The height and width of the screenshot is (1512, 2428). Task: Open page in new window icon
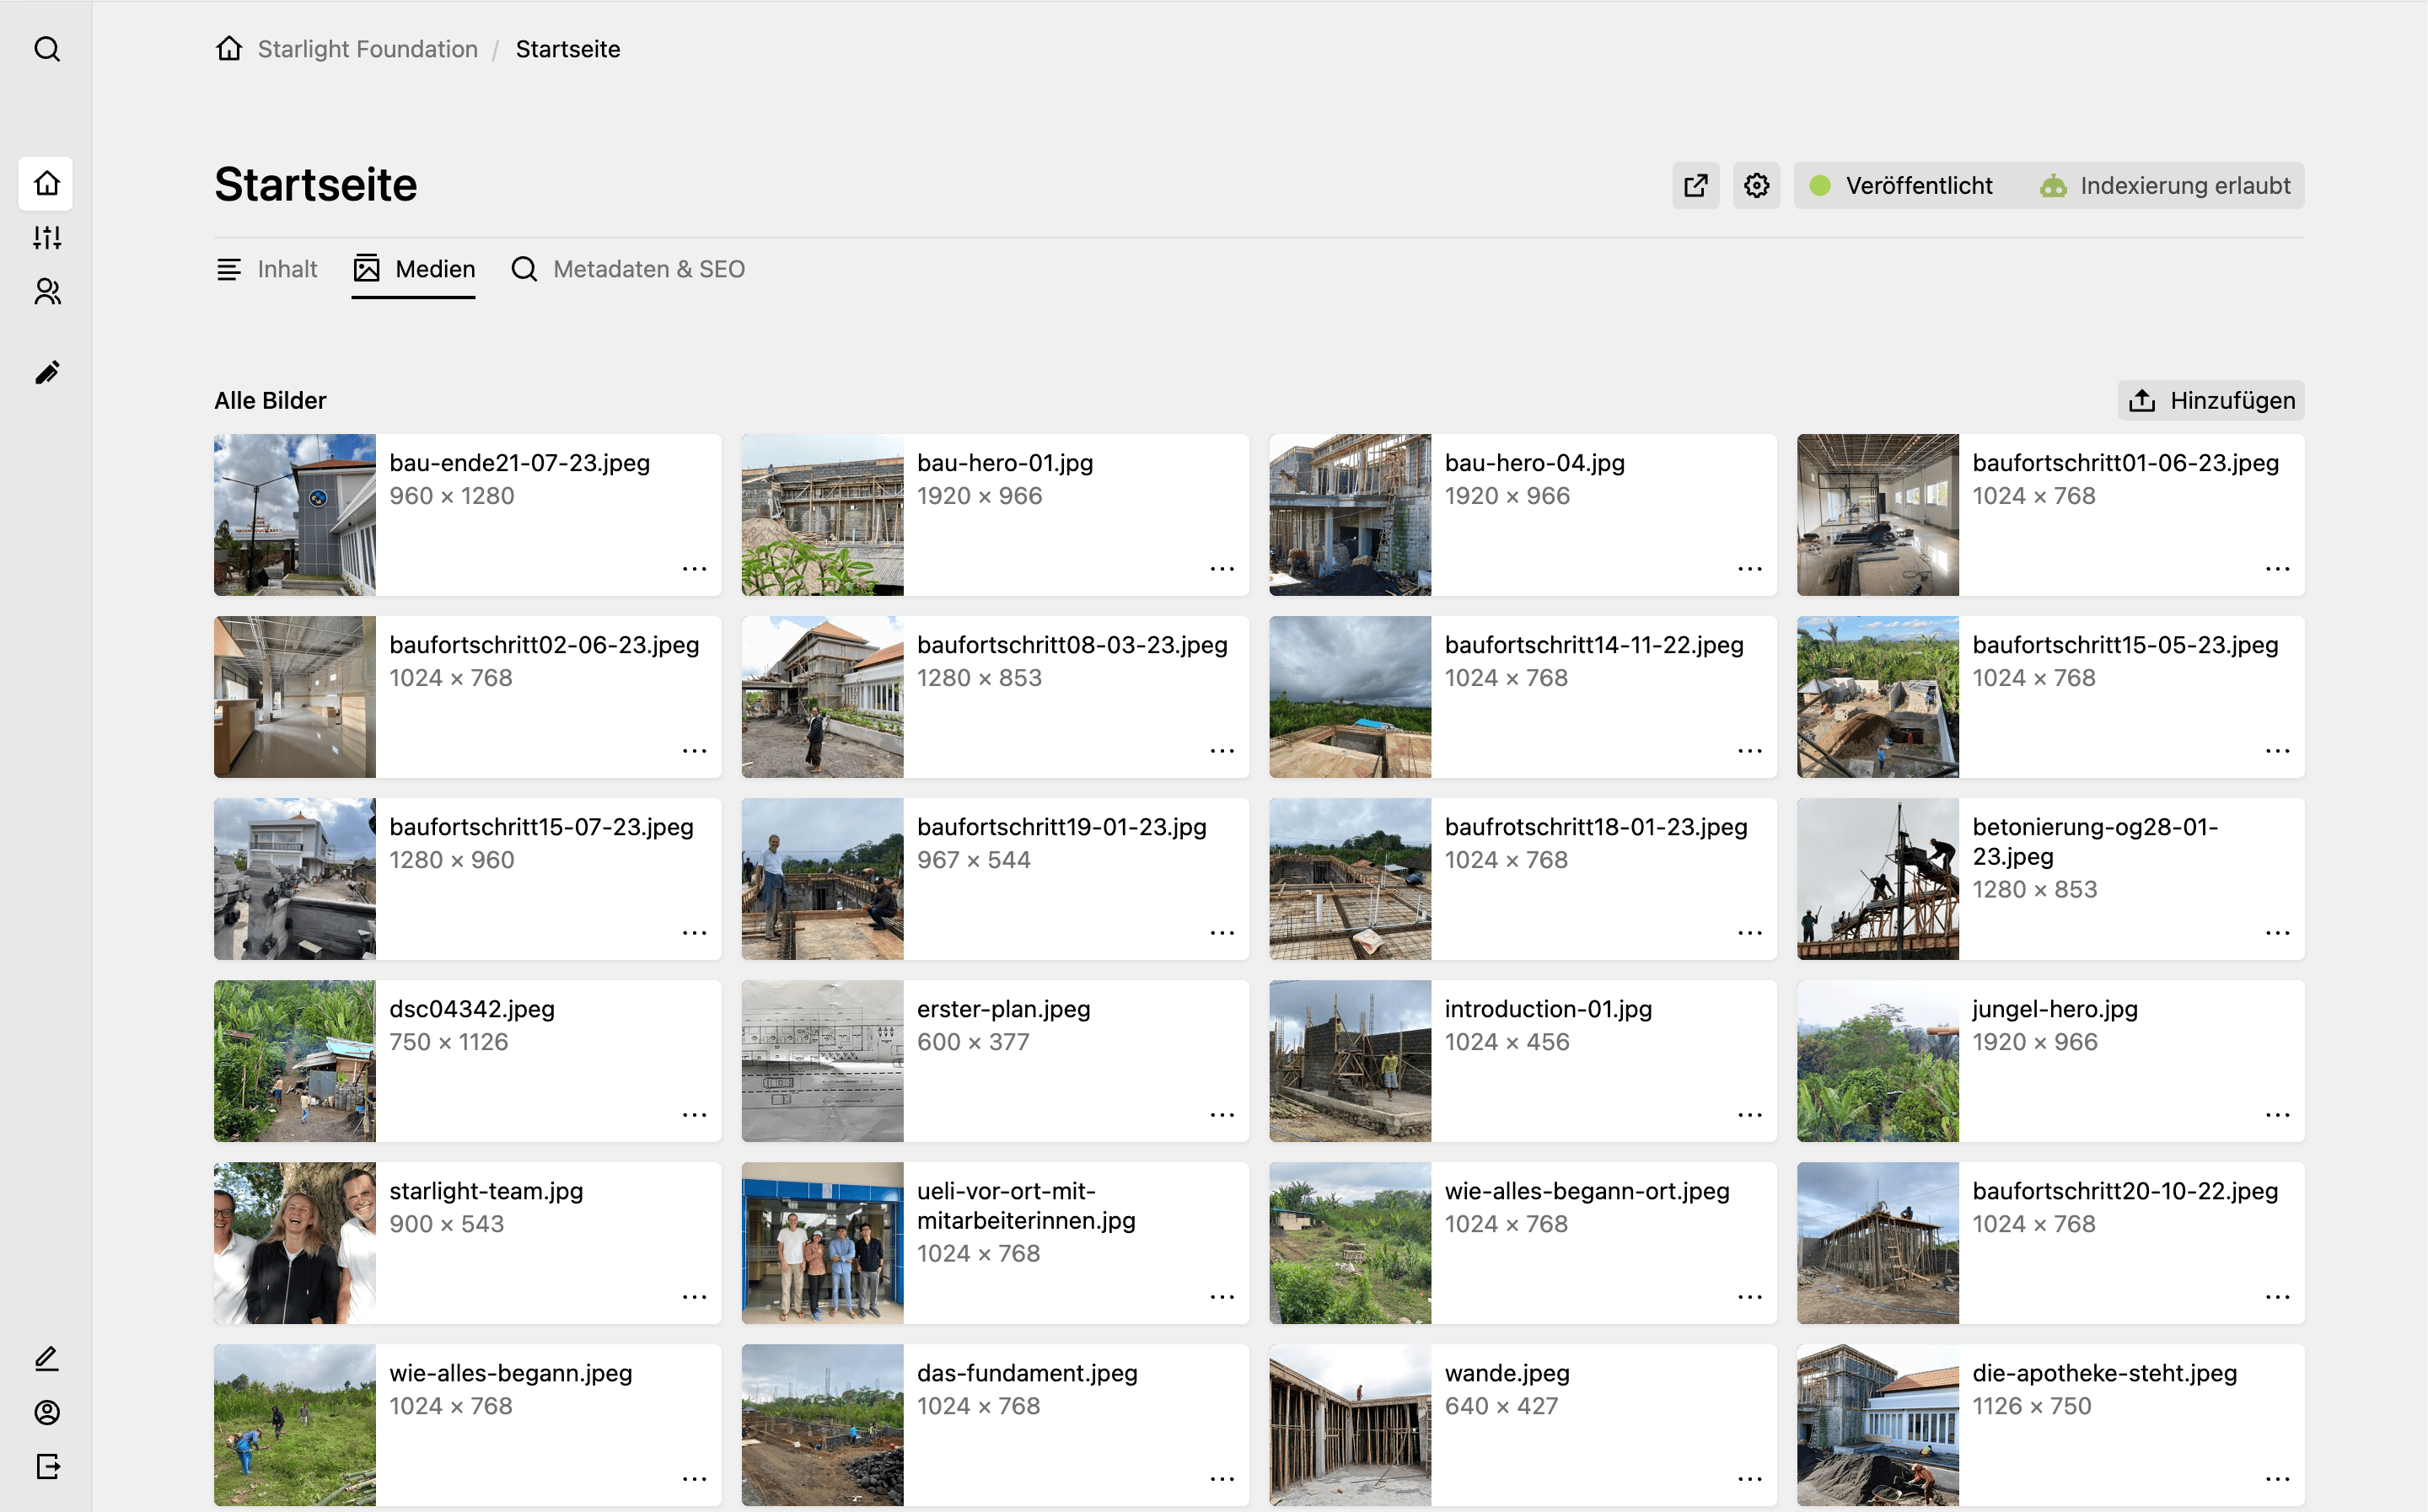pos(1696,185)
